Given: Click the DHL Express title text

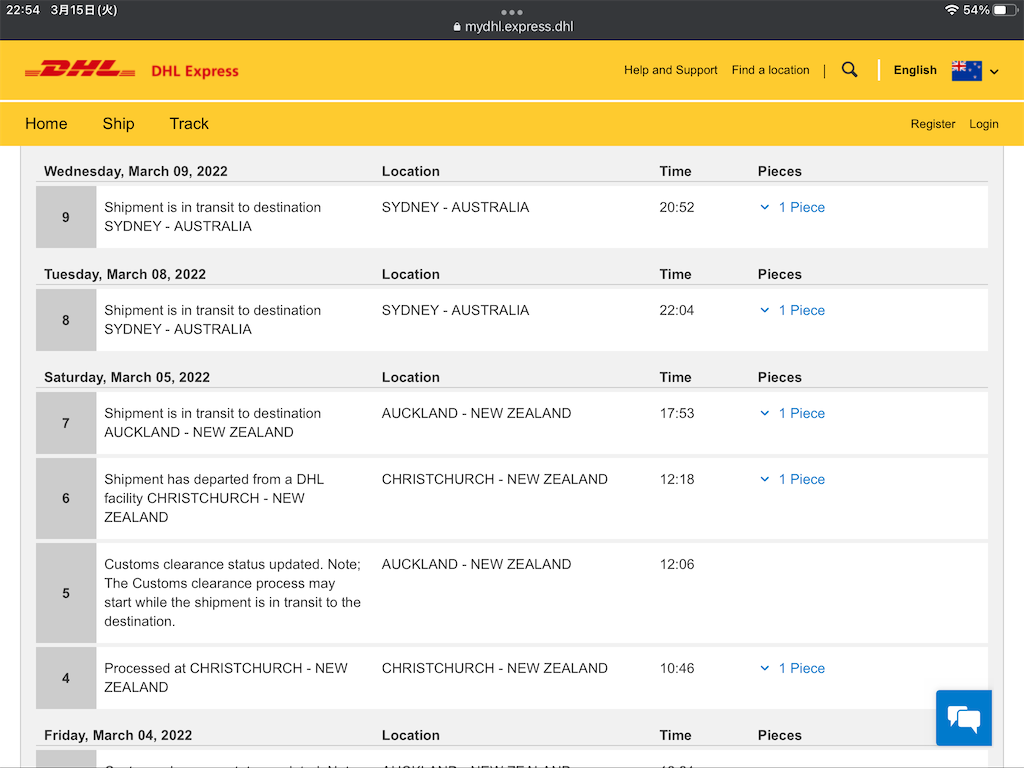Looking at the screenshot, I should [x=195, y=71].
